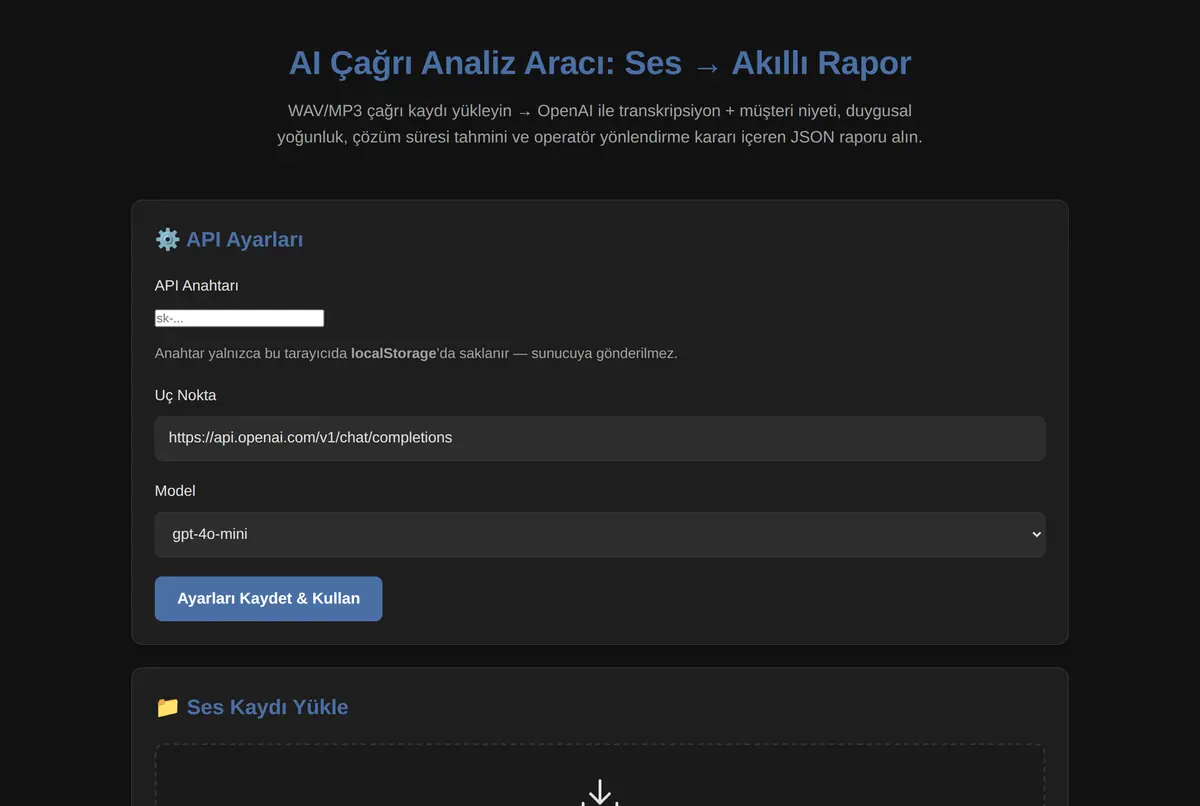1200x806 pixels.
Task: Click the API Ayarları heading text
Action: (x=244, y=240)
